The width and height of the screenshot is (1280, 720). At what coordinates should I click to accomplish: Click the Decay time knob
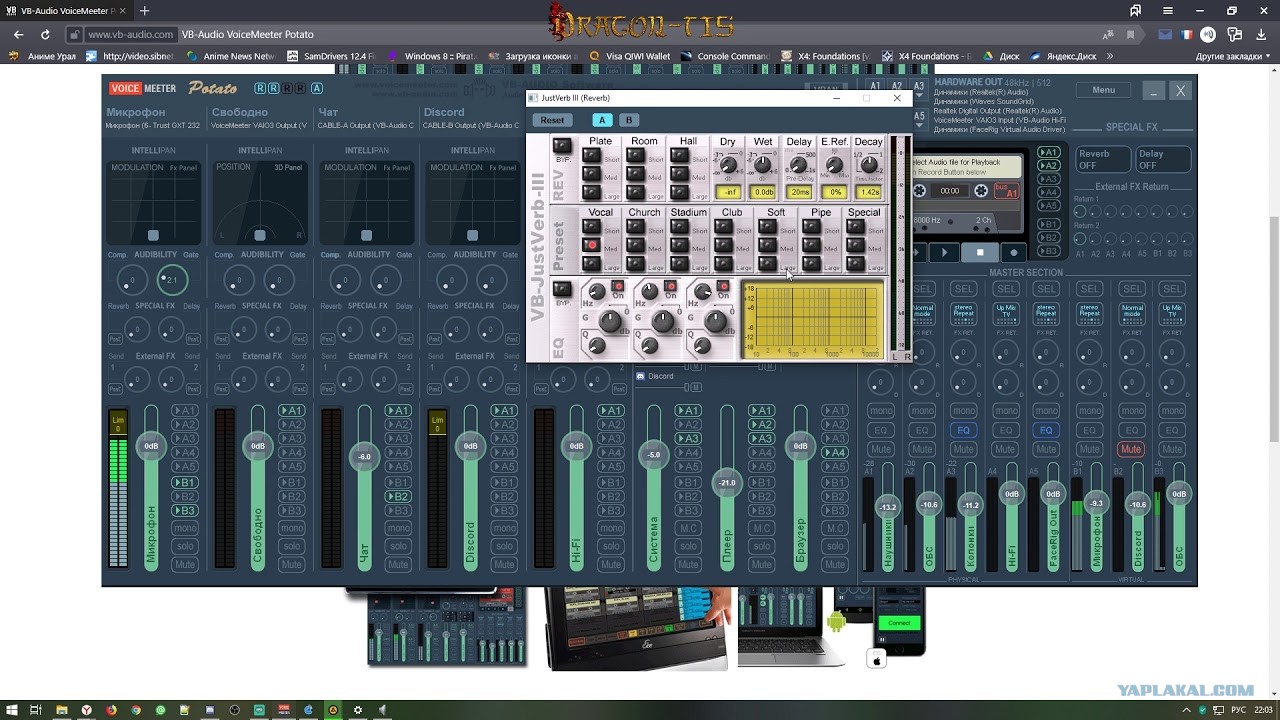point(869,165)
